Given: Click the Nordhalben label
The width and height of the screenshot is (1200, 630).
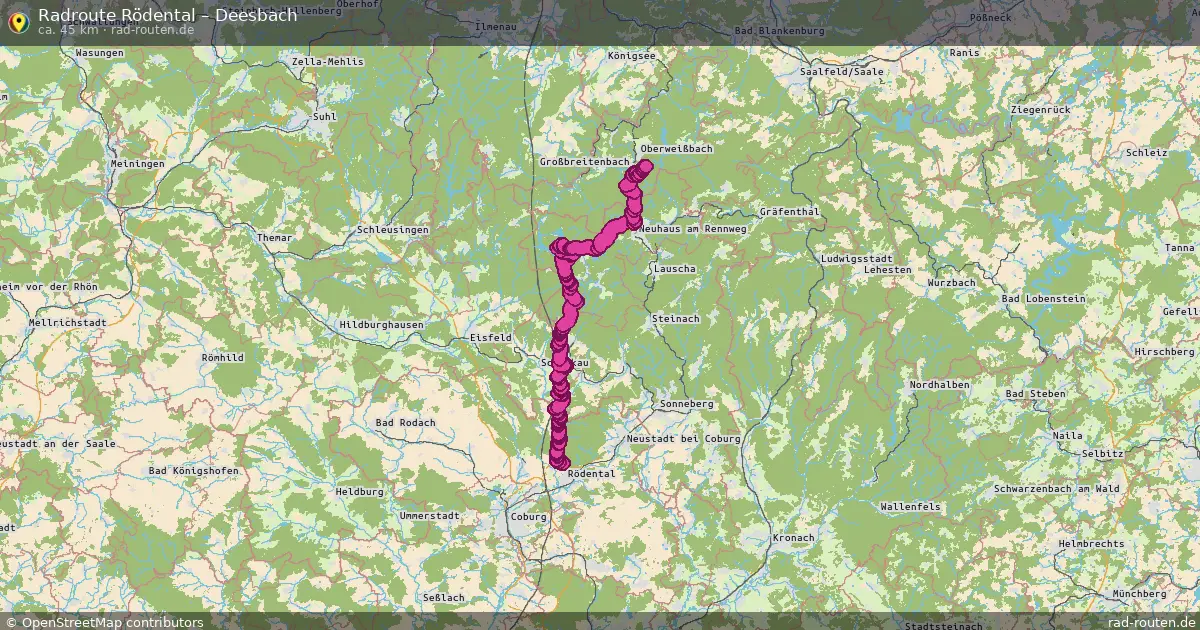Looking at the screenshot, I should 939,385.
